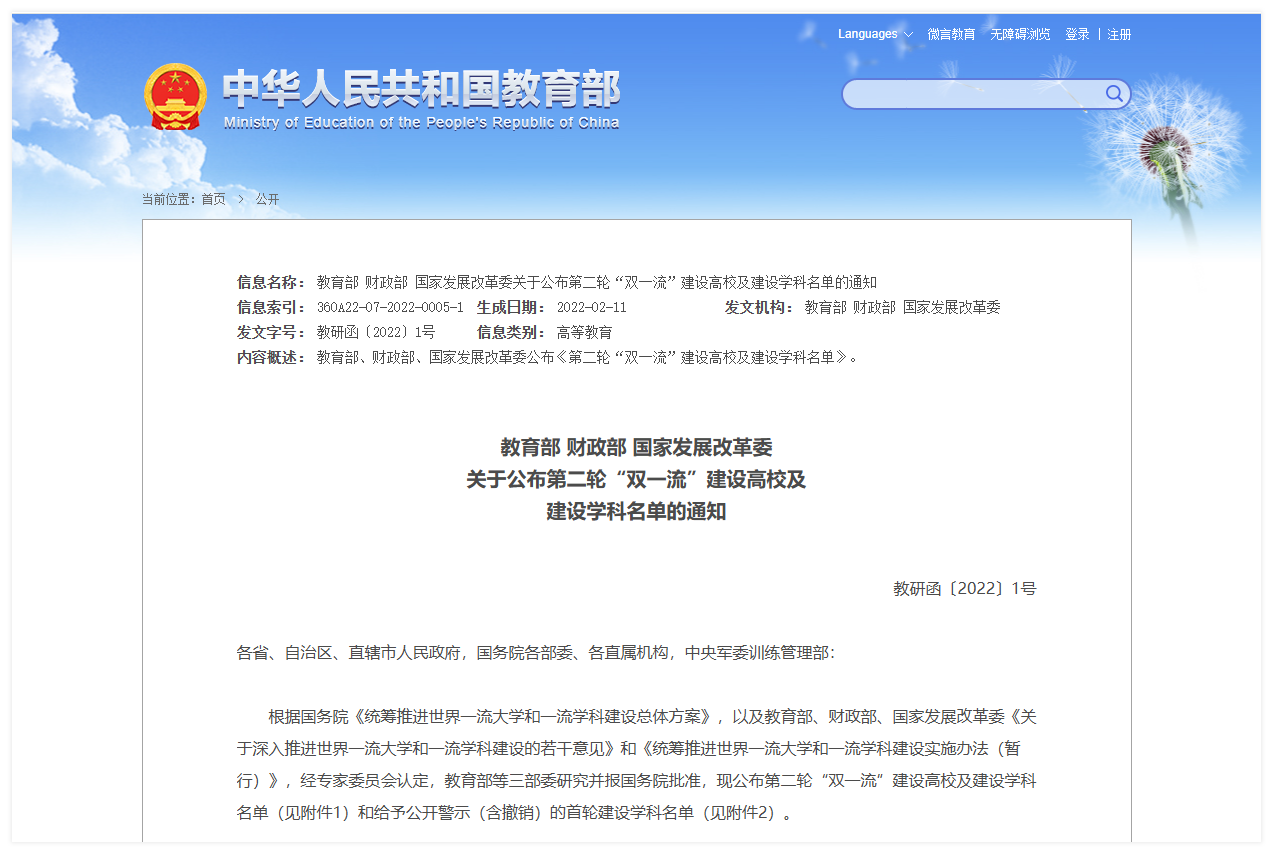The image size is (1269, 856).
Task: Select 高等教育 category value
Action: [x=585, y=333]
